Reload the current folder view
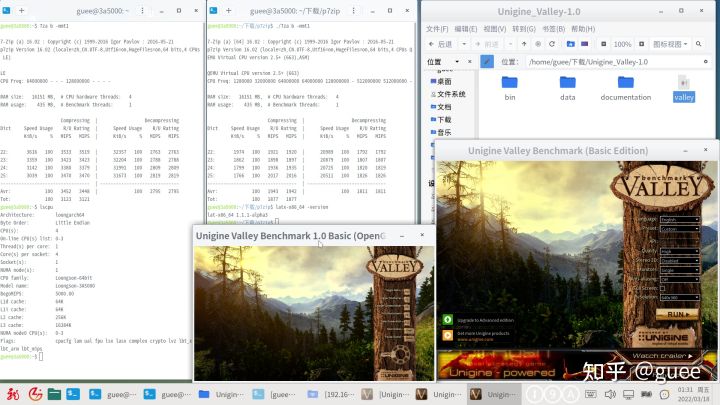The width and height of the screenshot is (720, 405). click(x=552, y=44)
